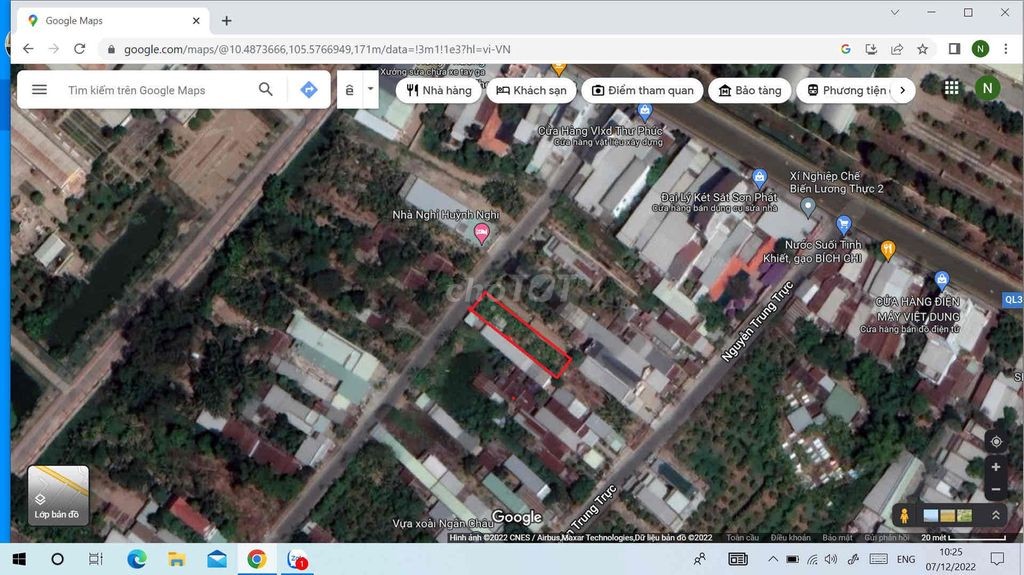1024x575 pixels.
Task: Bookmark this page with the star icon
Action: [922, 49]
